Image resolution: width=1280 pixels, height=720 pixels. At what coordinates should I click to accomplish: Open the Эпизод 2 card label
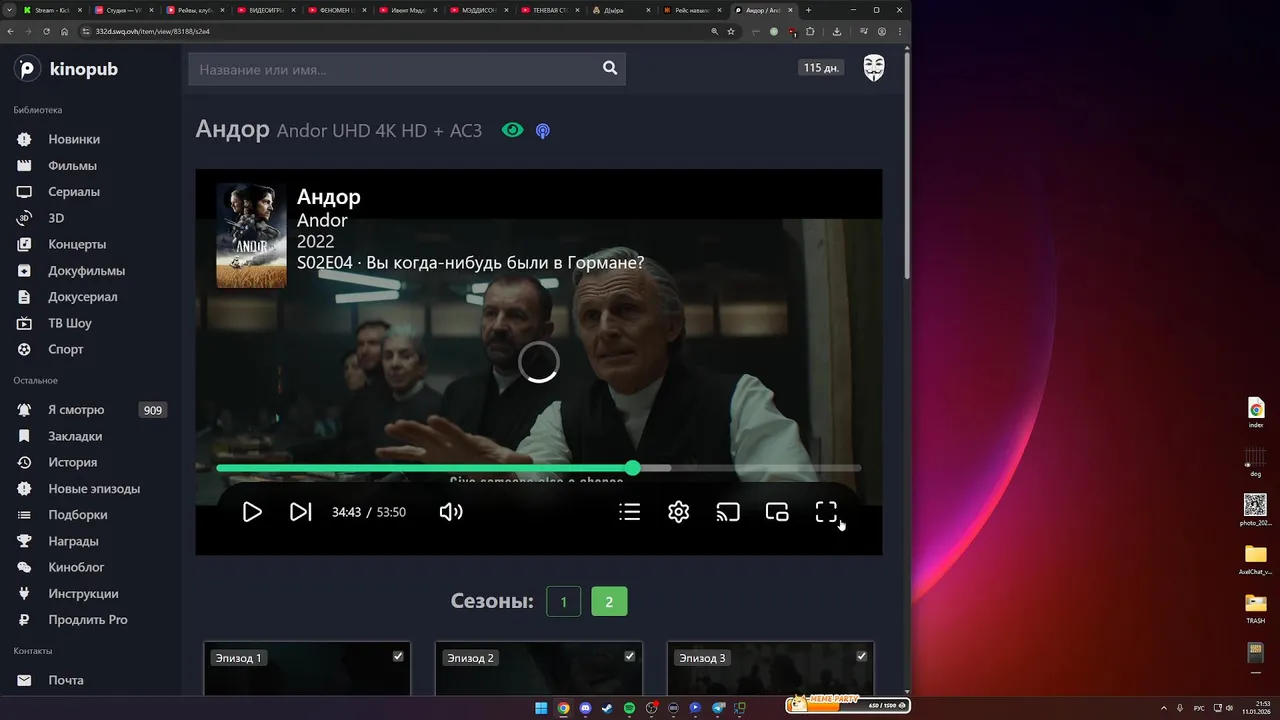(470, 658)
